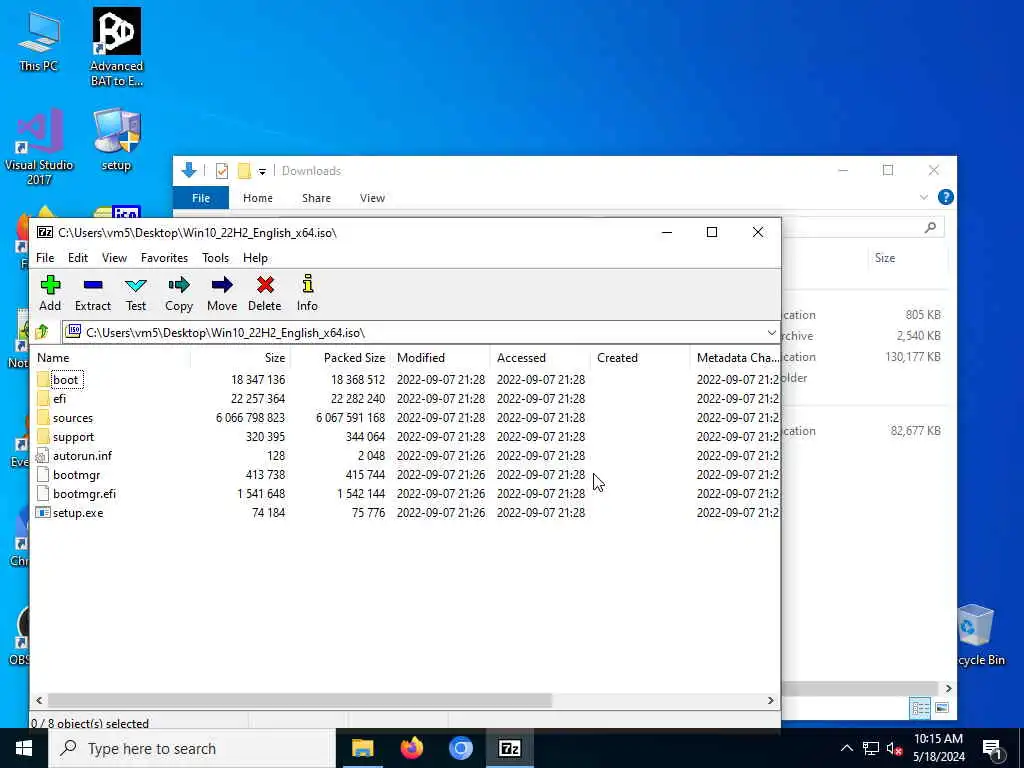Click the network tray icon
This screenshot has height=768, width=1024.
point(871,748)
